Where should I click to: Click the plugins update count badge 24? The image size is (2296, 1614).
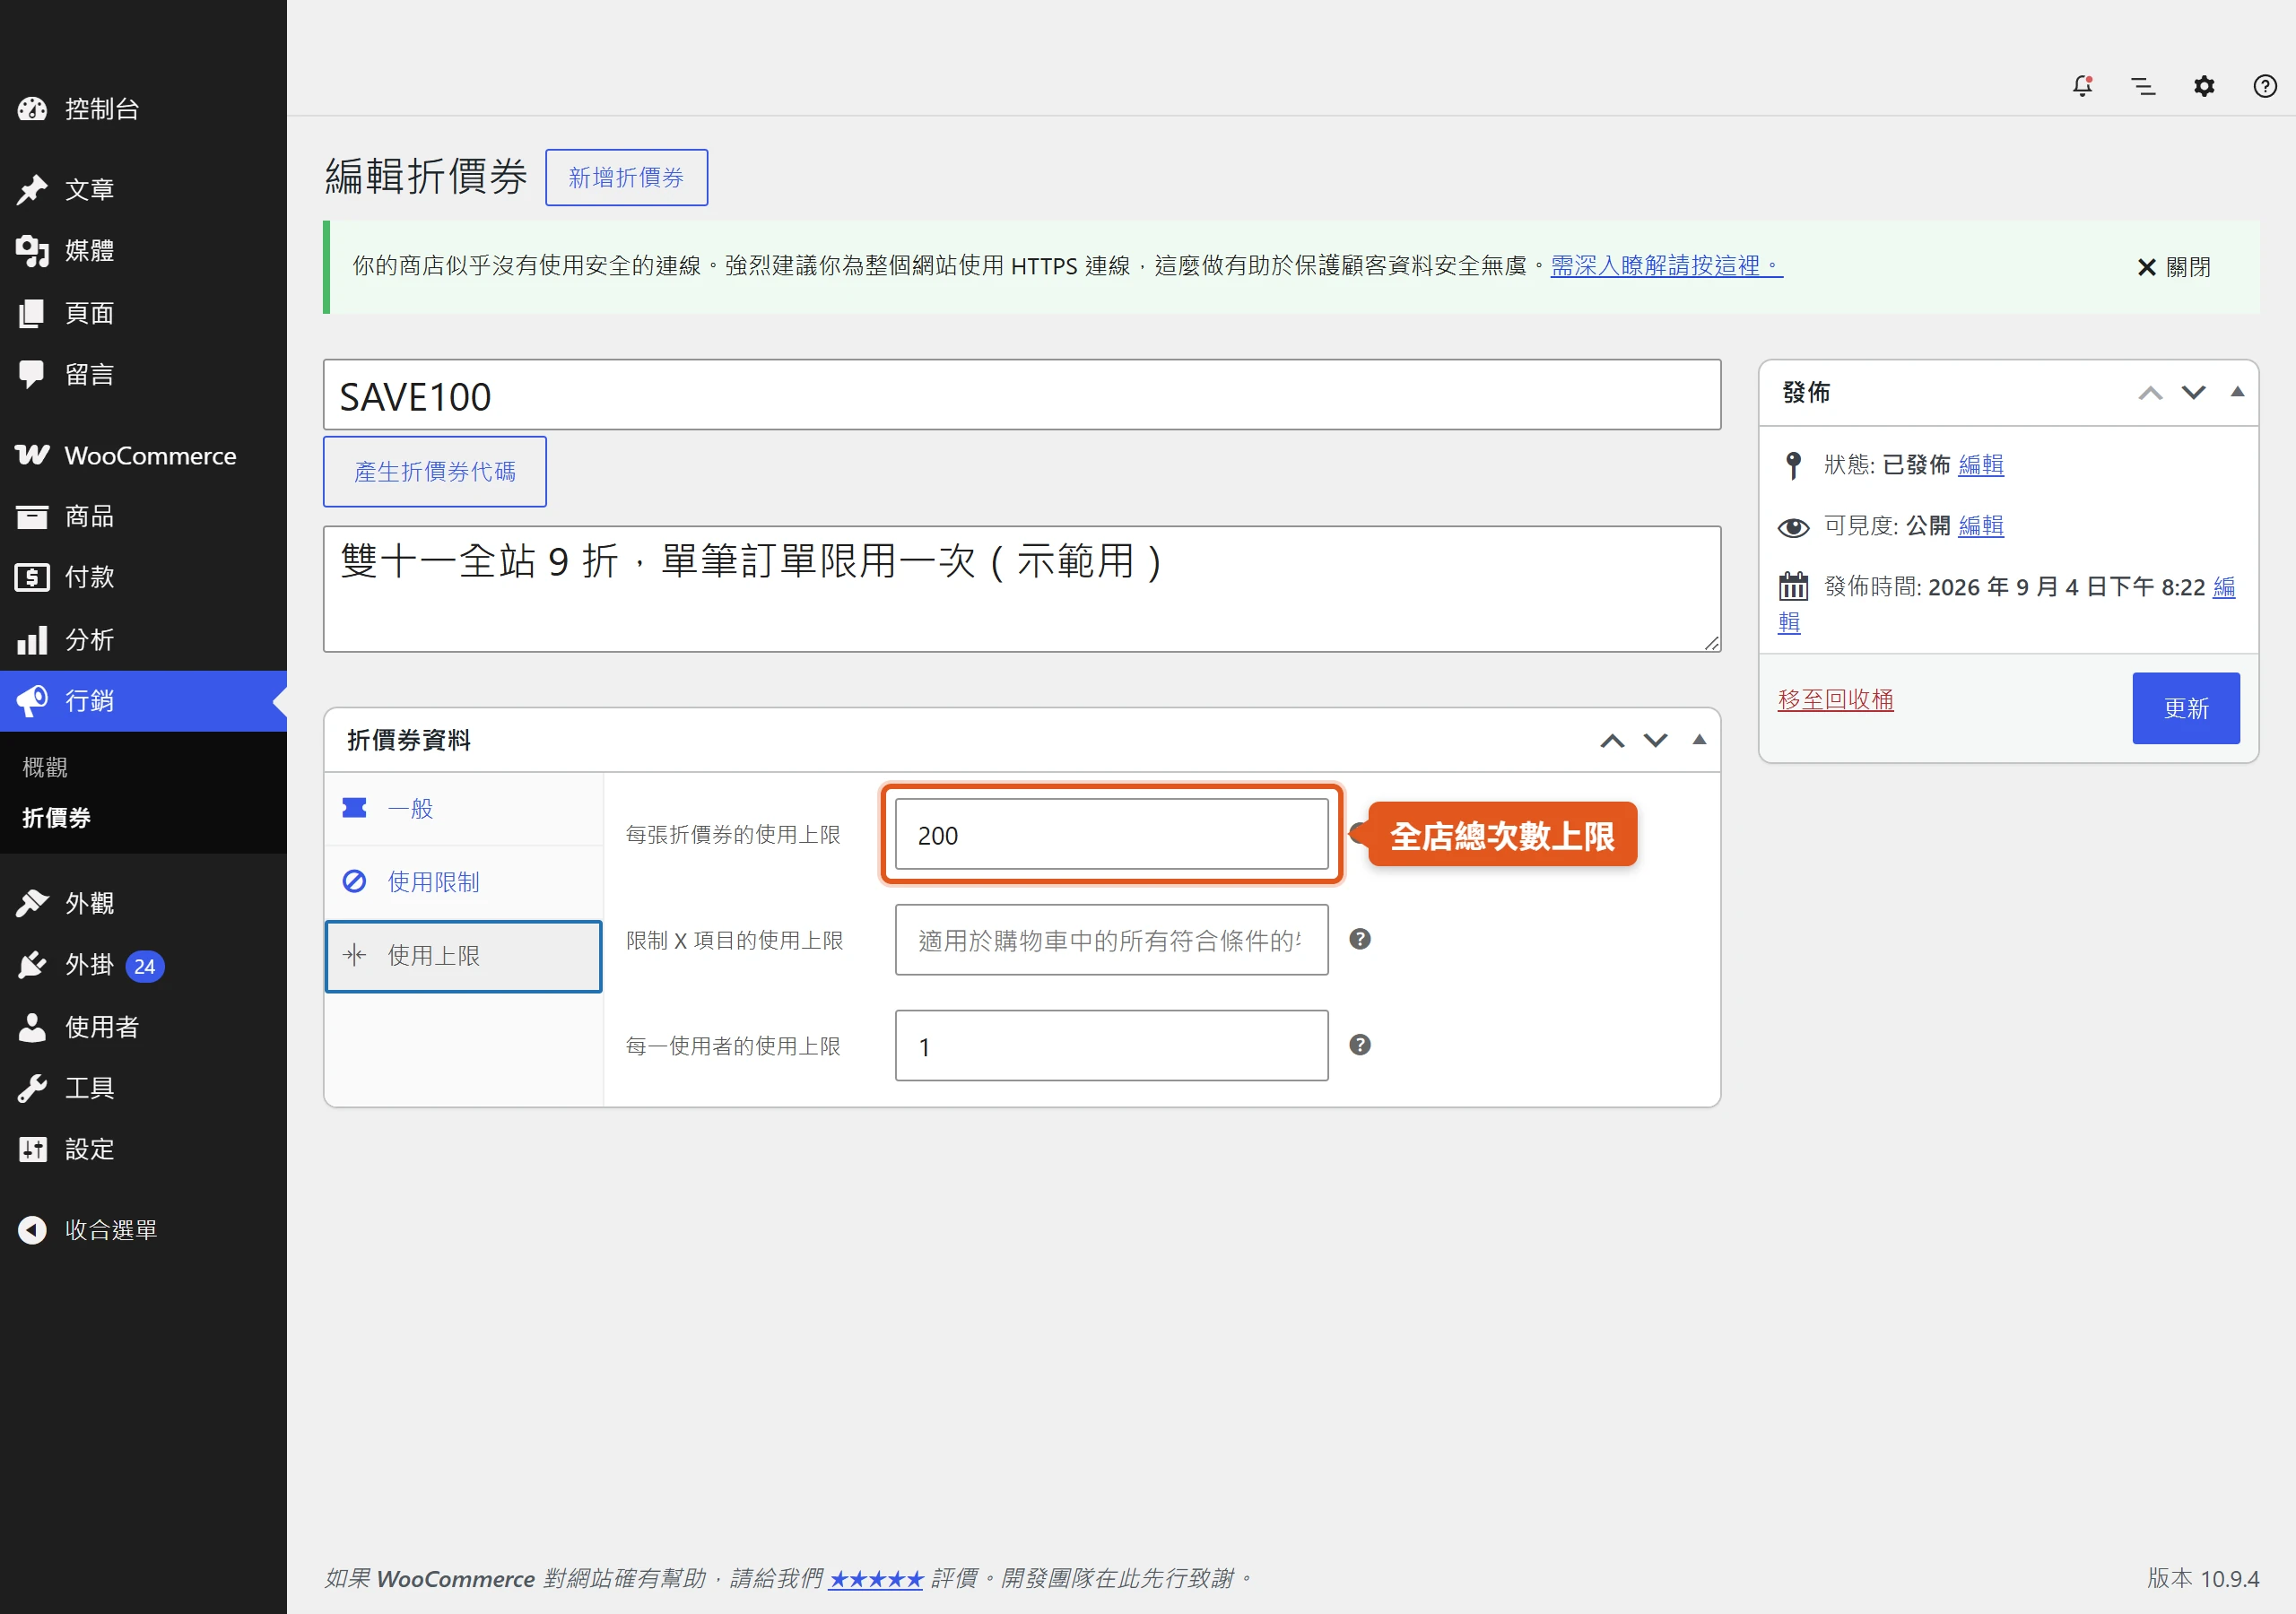pos(145,966)
